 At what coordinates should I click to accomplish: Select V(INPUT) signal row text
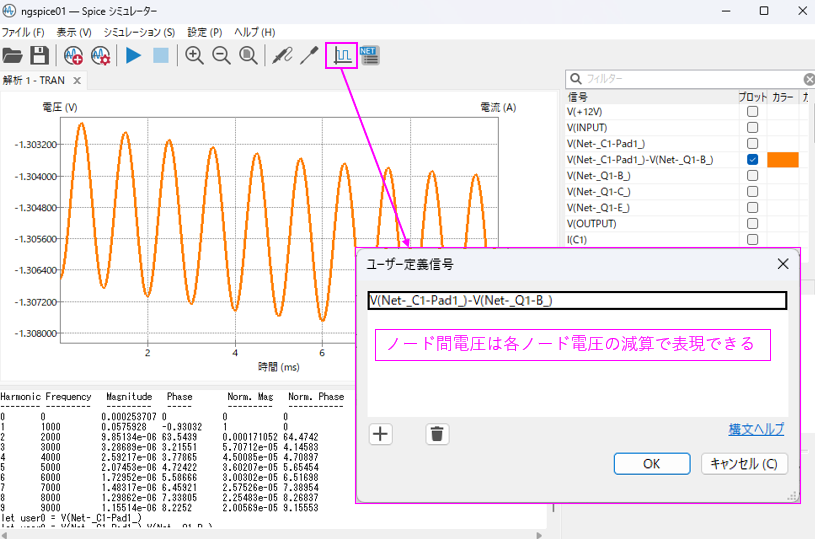point(587,127)
